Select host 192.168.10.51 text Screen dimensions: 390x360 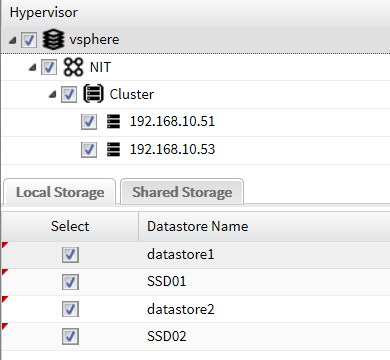pyautogui.click(x=172, y=121)
